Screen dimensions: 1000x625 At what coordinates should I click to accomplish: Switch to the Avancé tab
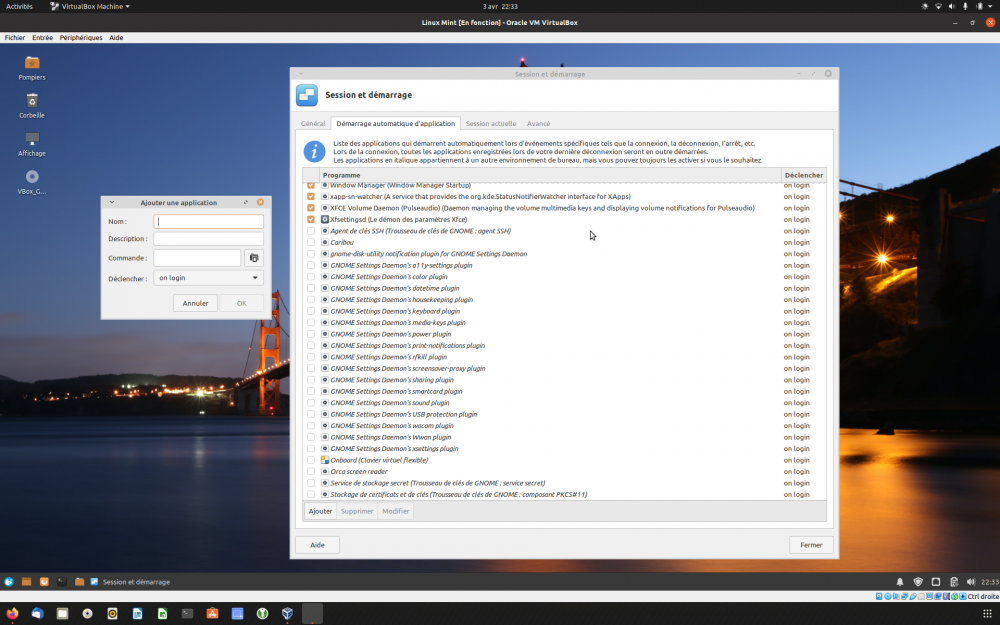coord(538,124)
